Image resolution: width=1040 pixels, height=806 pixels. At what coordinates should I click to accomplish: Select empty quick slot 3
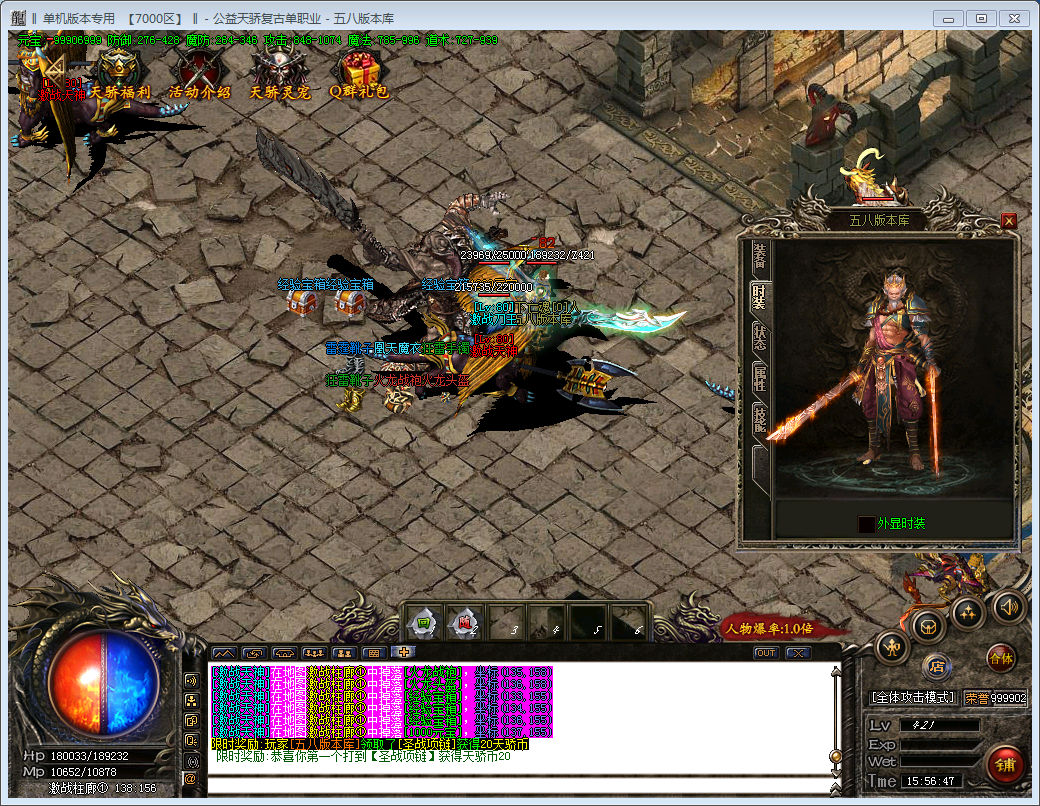pos(506,622)
